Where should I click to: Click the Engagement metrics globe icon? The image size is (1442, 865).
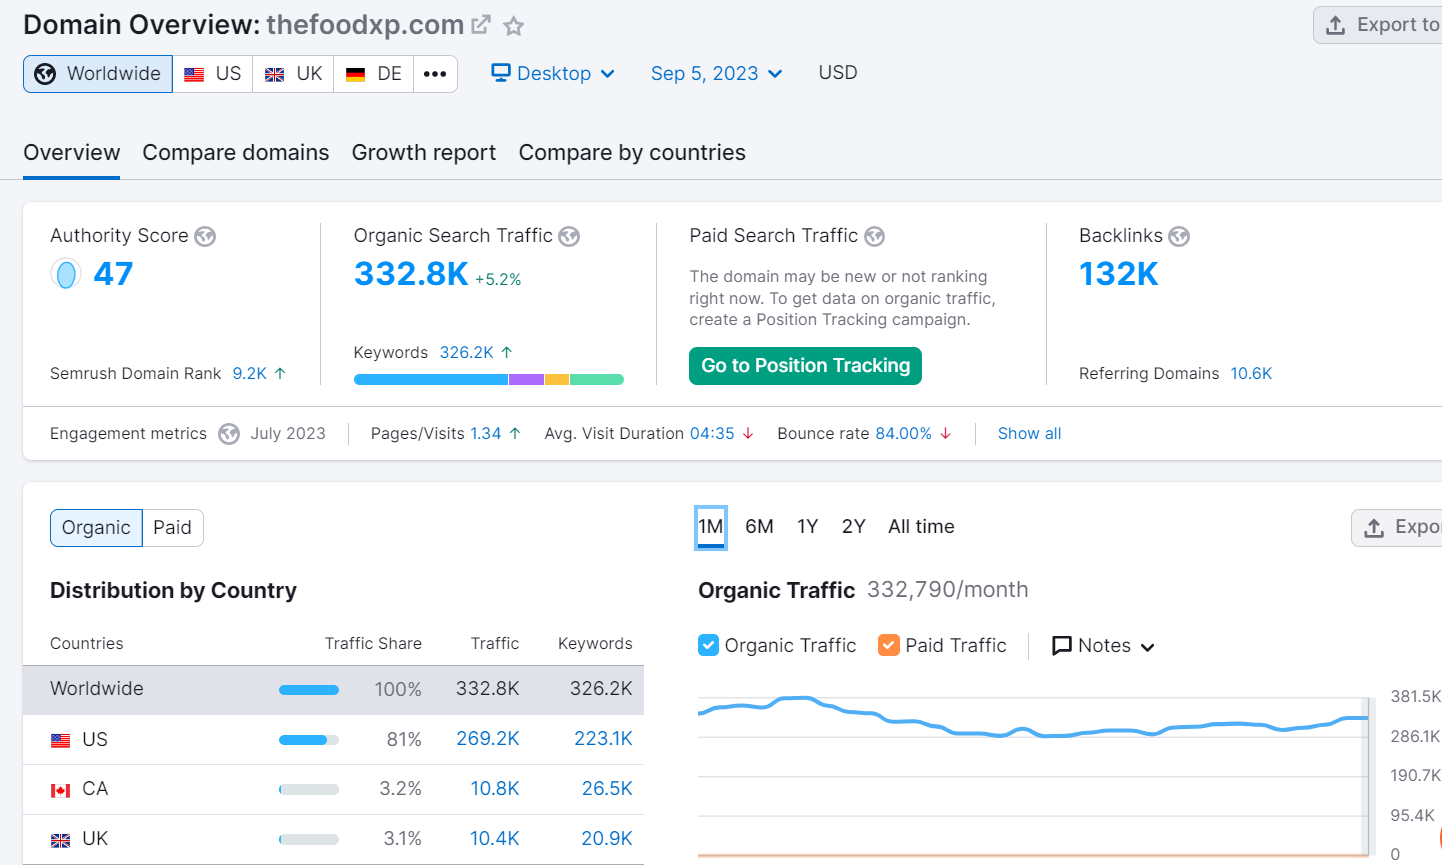229,434
